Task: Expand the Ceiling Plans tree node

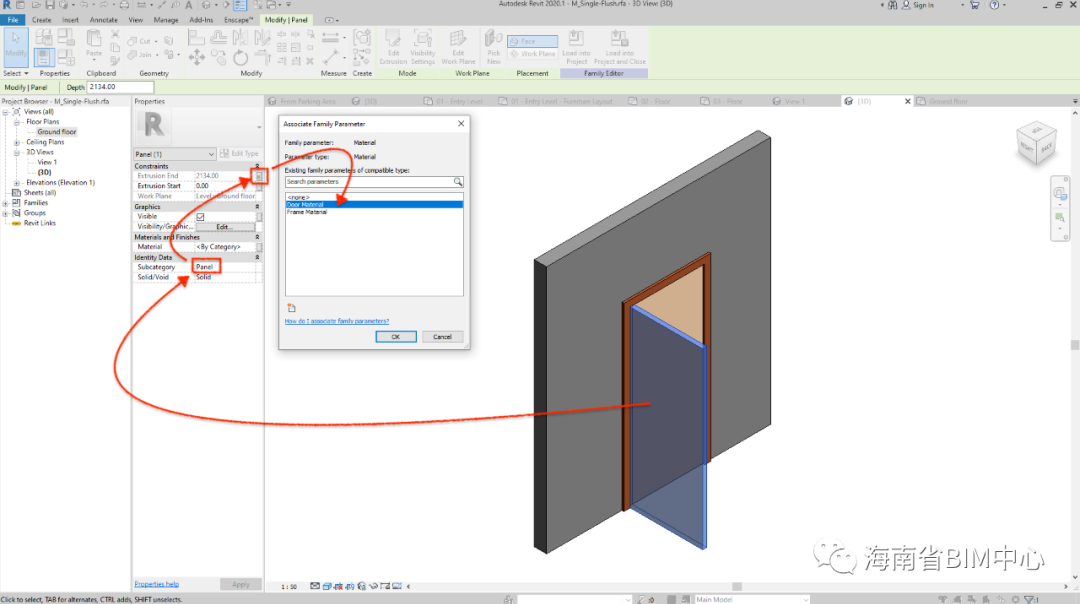Action: point(17,142)
